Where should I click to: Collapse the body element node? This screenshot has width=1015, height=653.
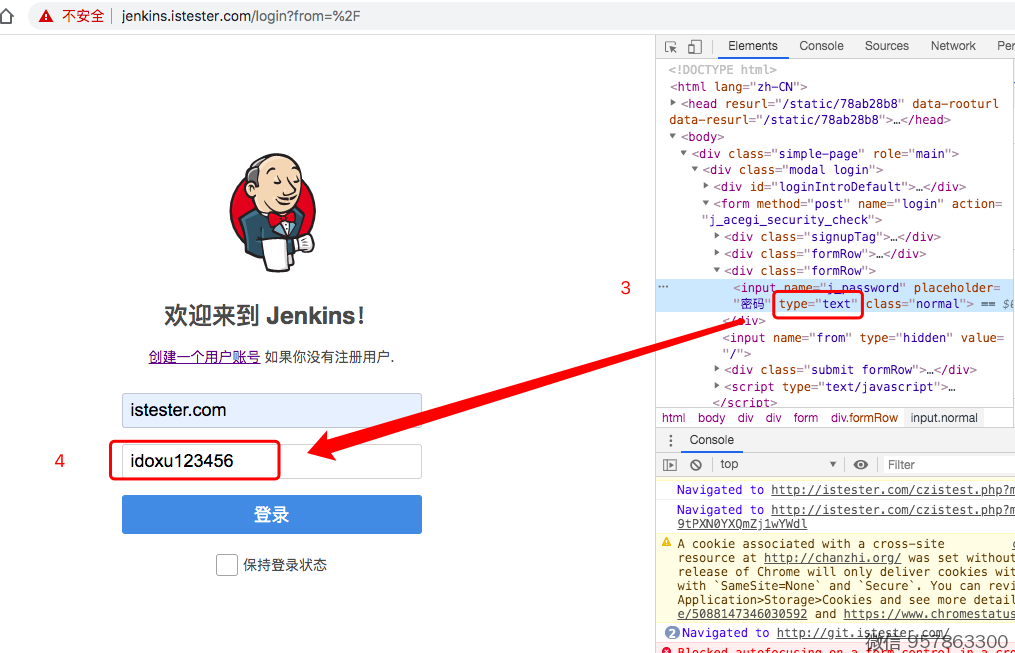tap(674, 137)
